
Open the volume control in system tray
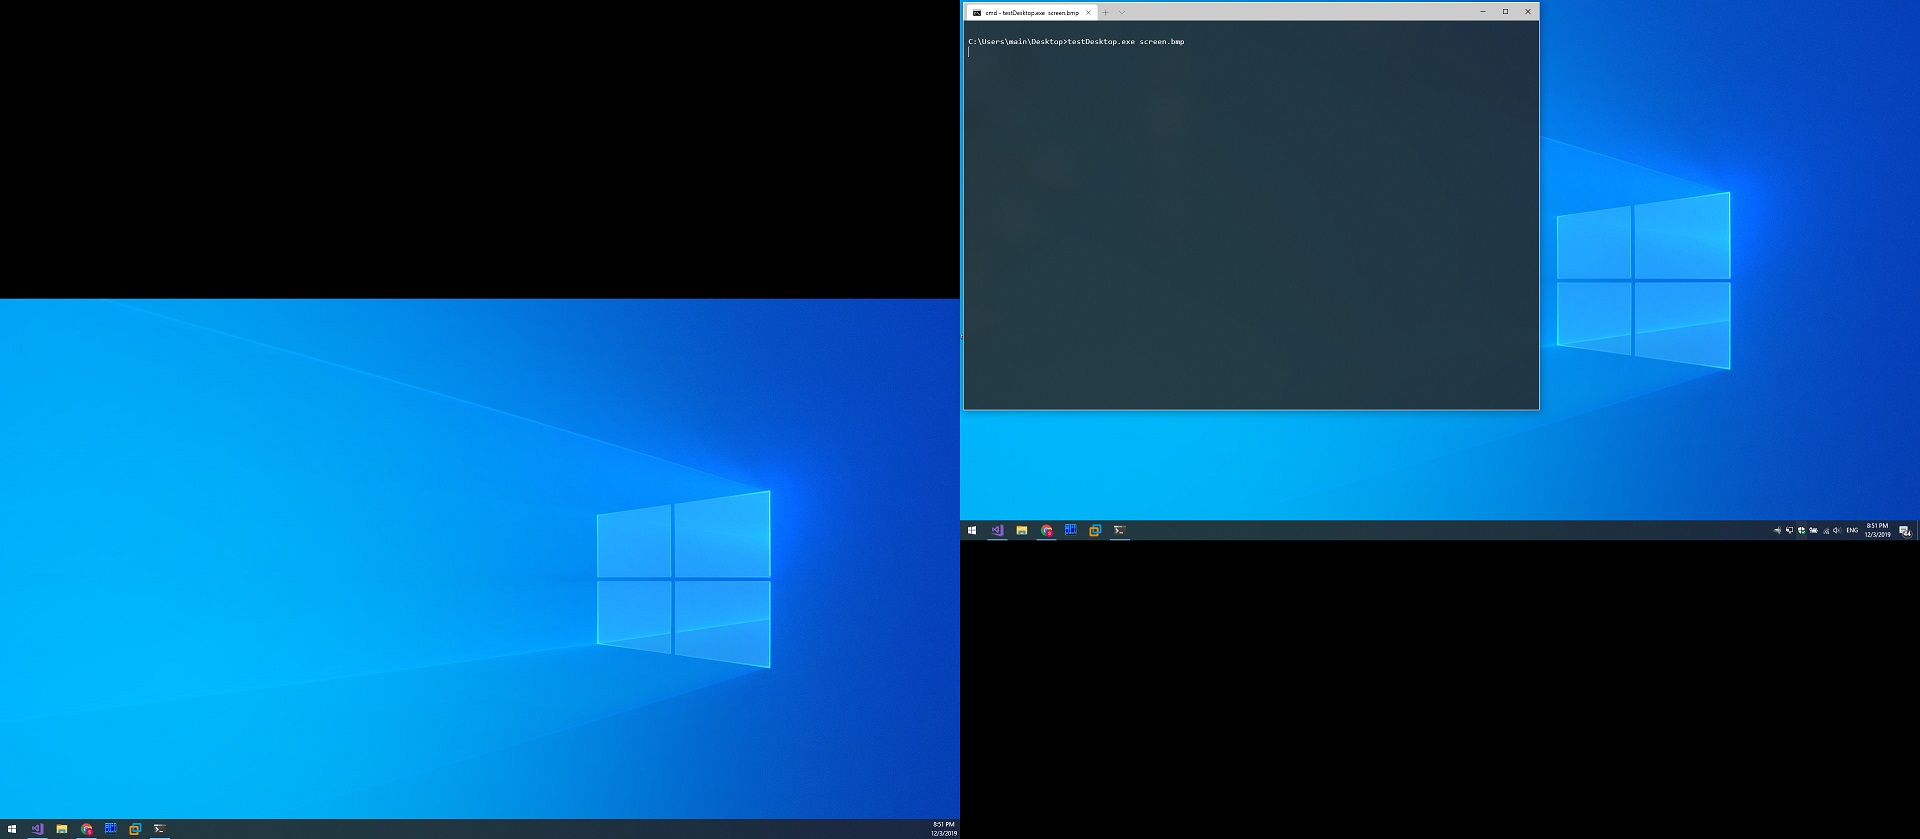point(1837,531)
